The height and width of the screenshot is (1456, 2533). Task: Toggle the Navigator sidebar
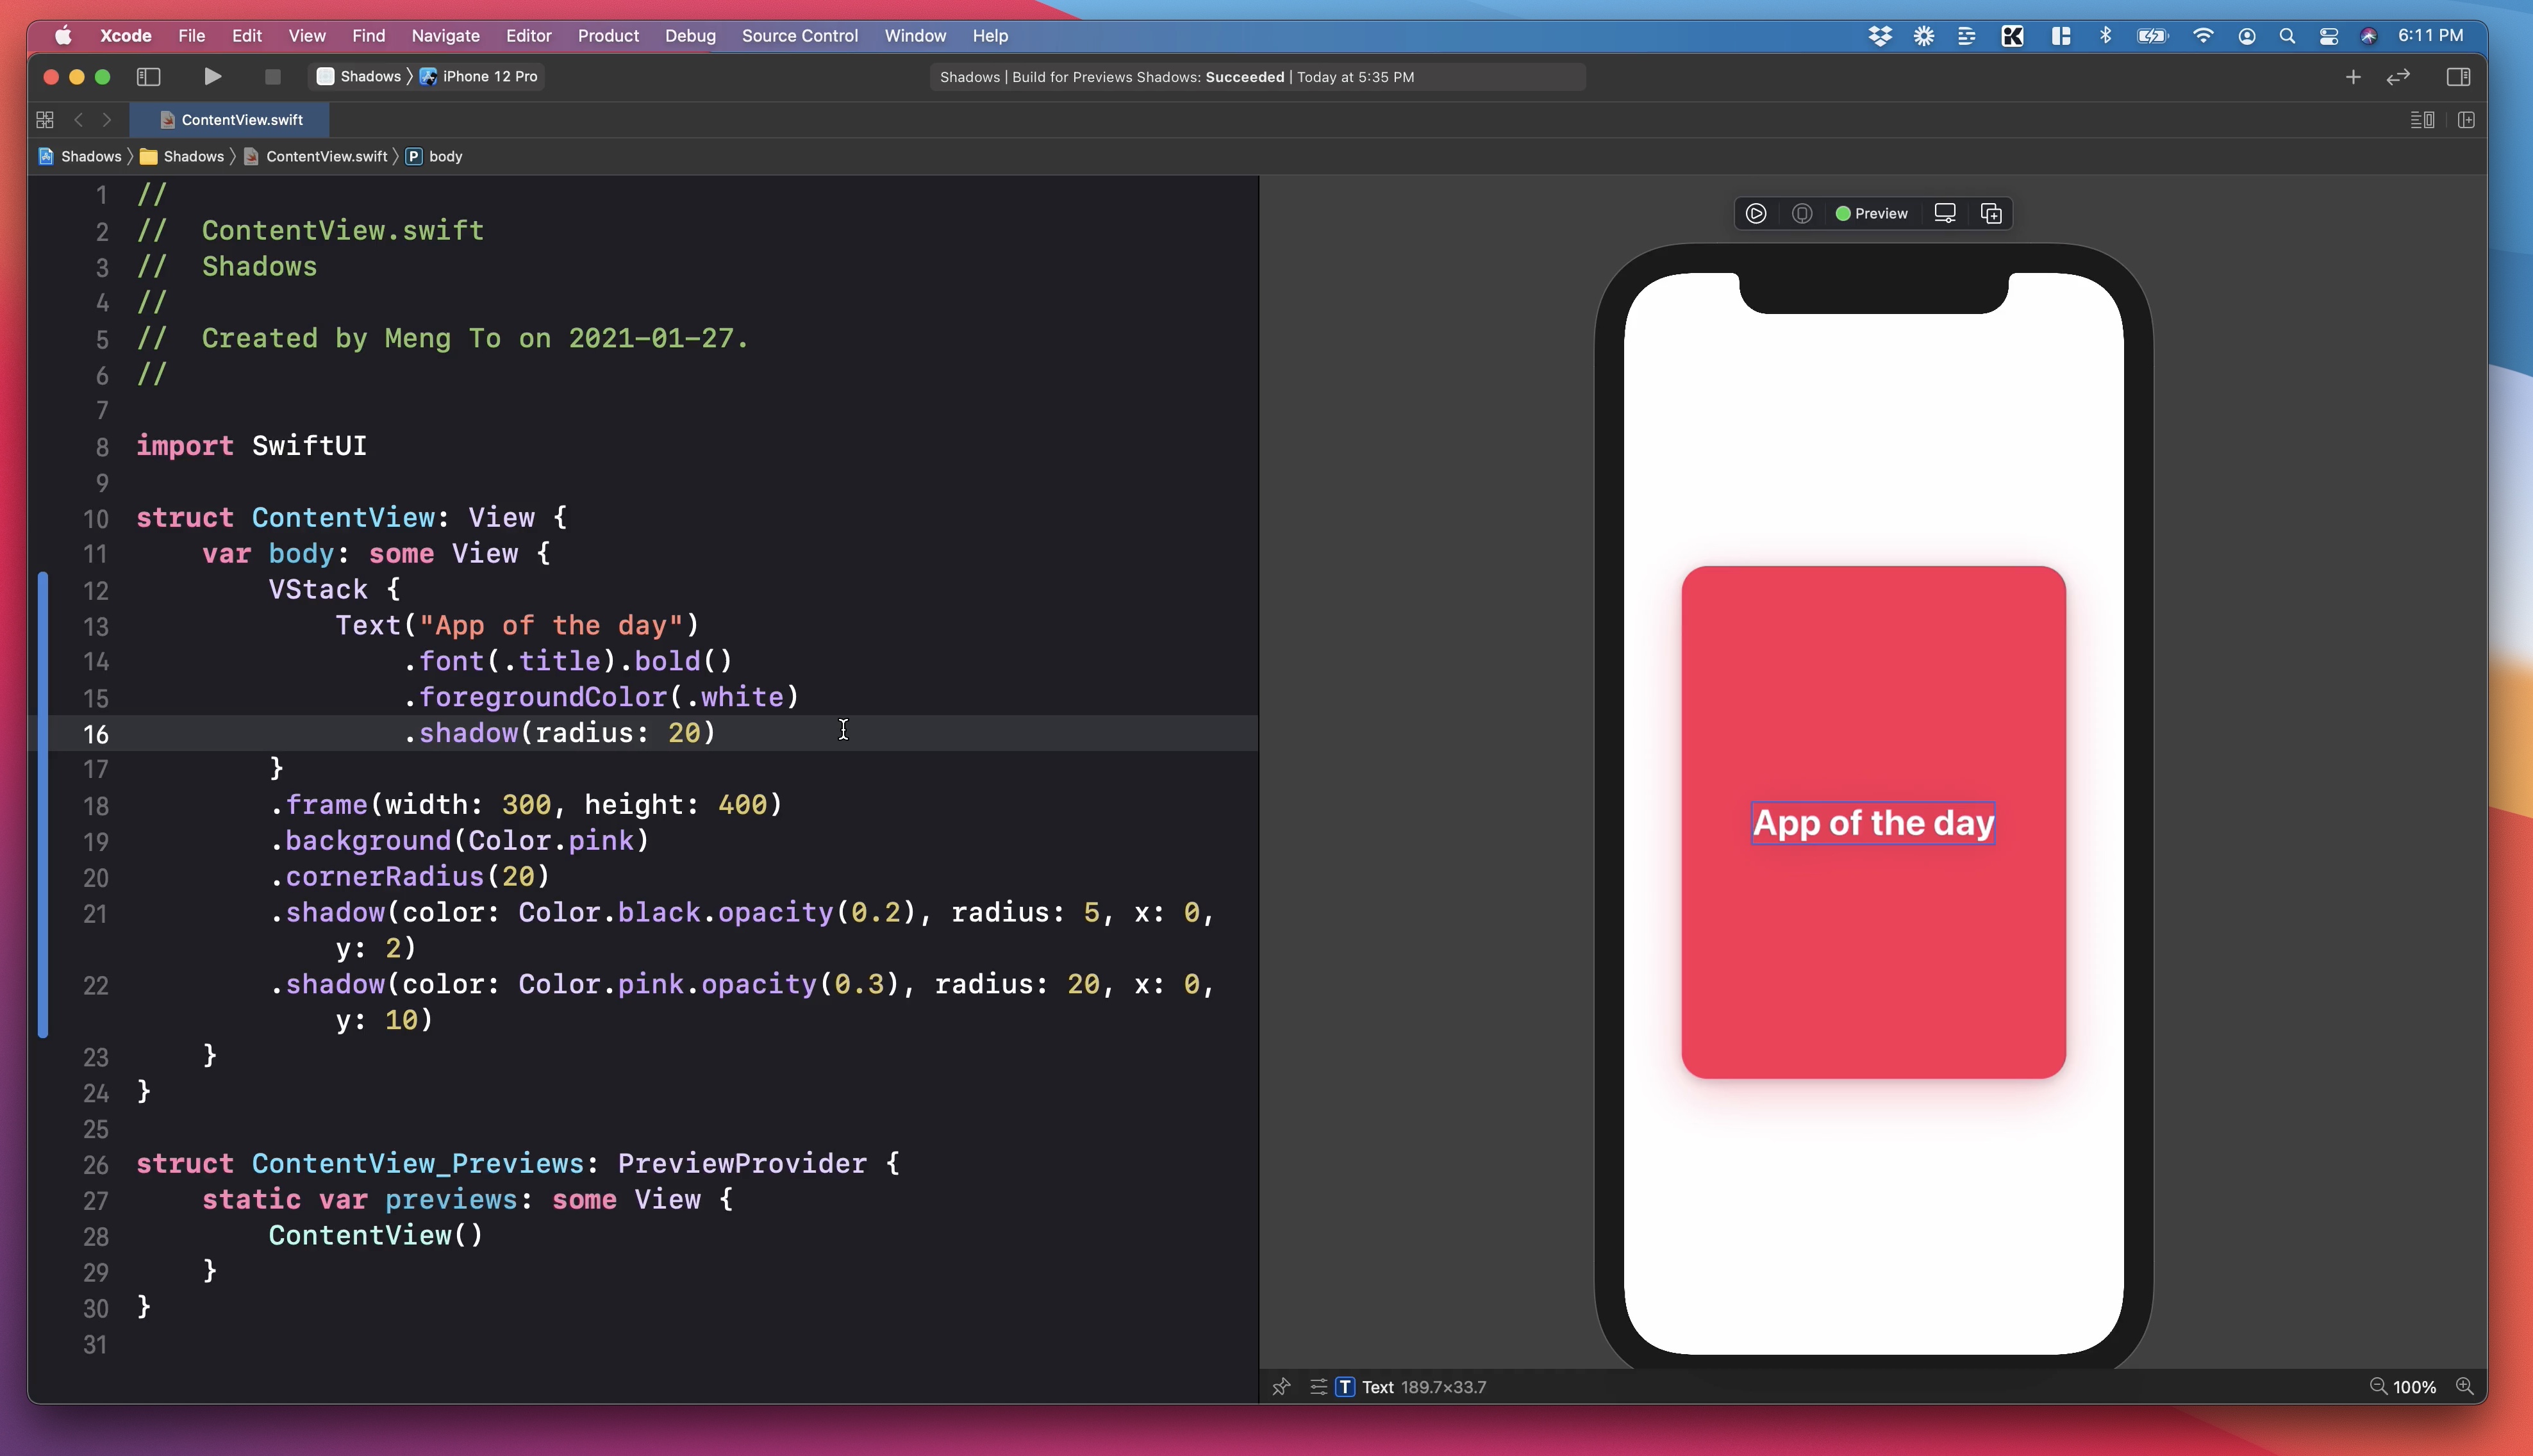tap(148, 76)
